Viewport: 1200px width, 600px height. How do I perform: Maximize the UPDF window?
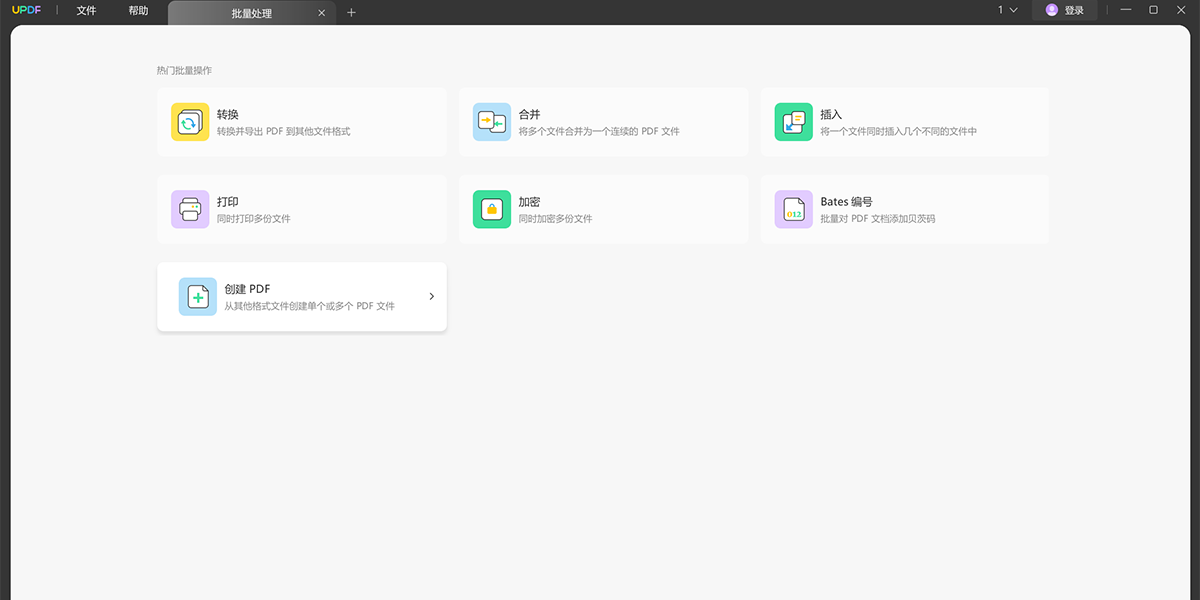pos(1153,10)
